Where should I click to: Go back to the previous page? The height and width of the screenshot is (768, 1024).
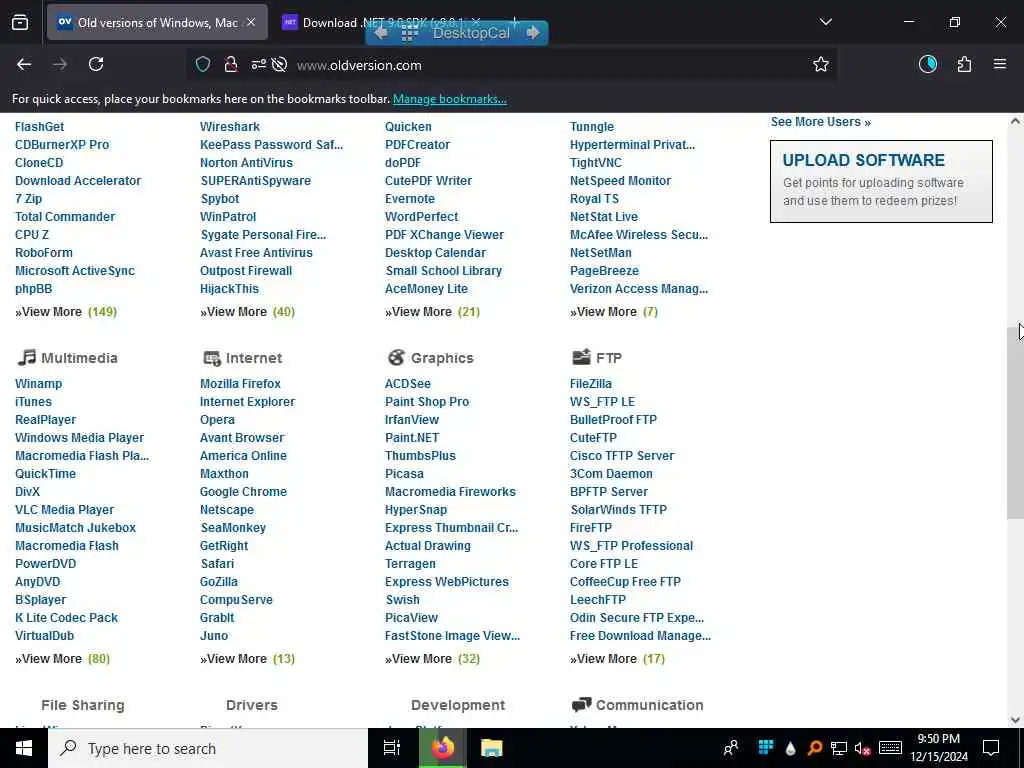(24, 64)
